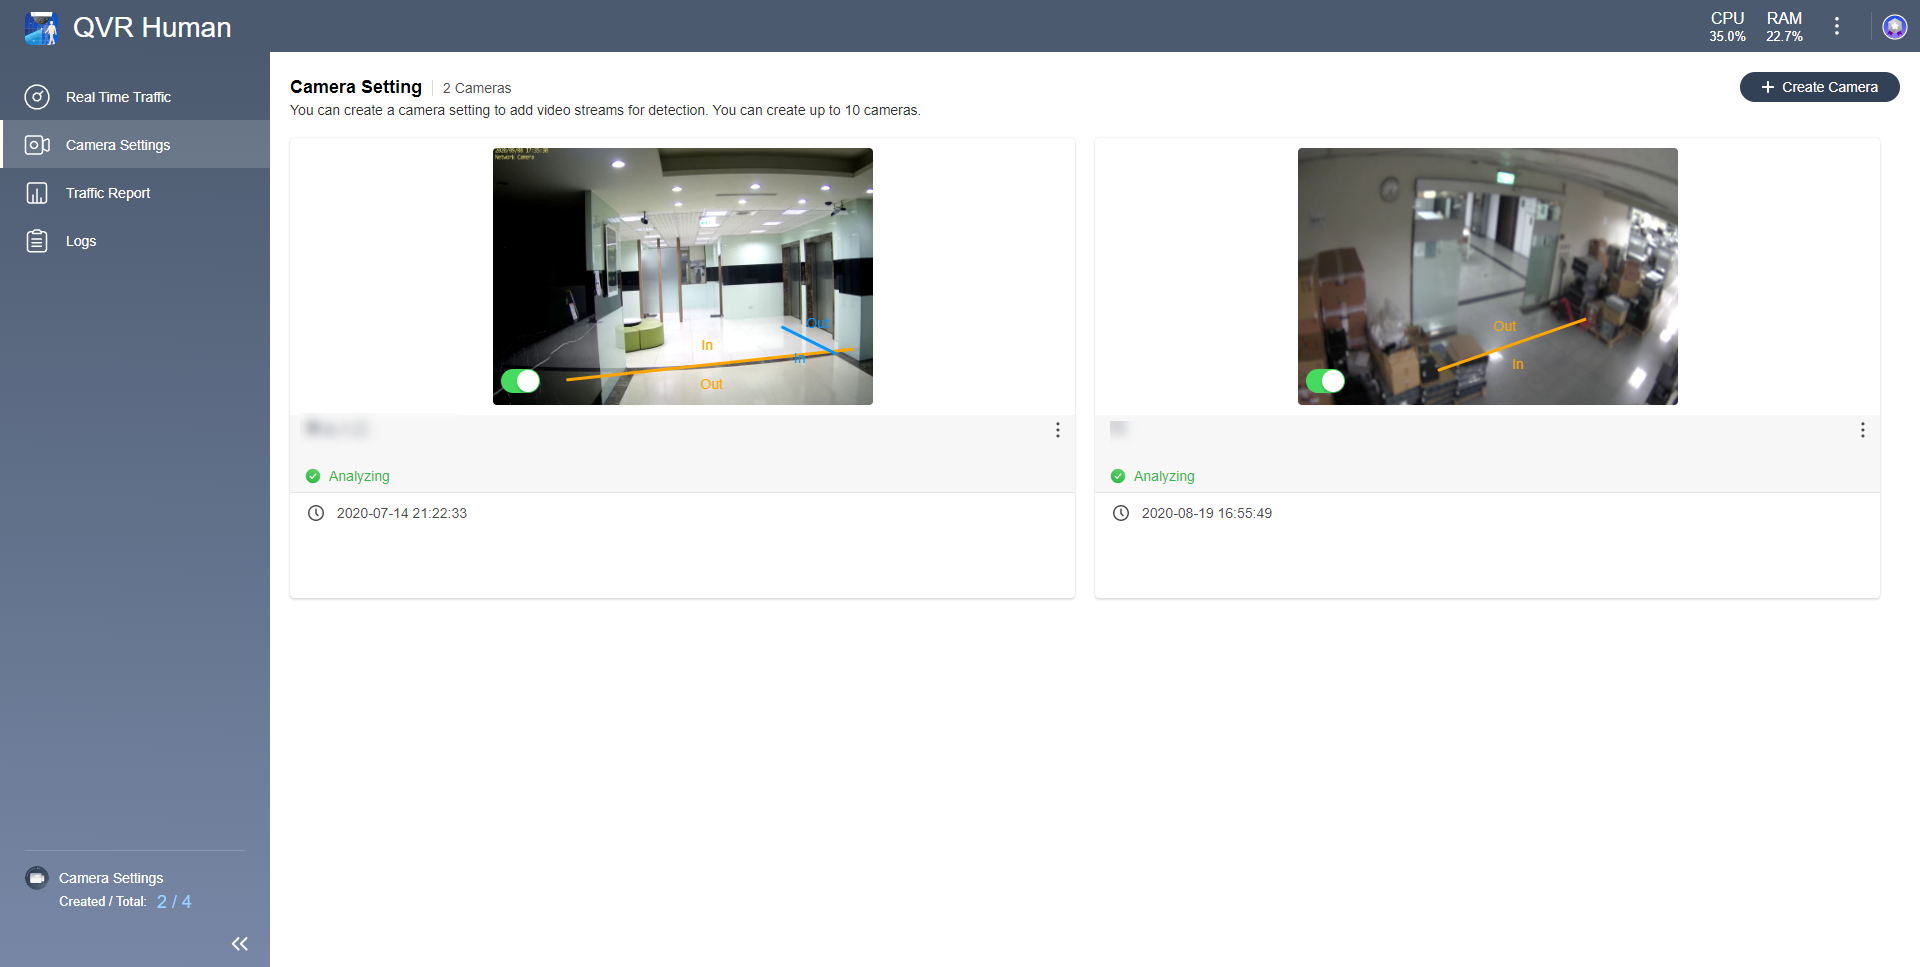Turn off the second camera's toggle switch
1920x967 pixels.
1325,381
